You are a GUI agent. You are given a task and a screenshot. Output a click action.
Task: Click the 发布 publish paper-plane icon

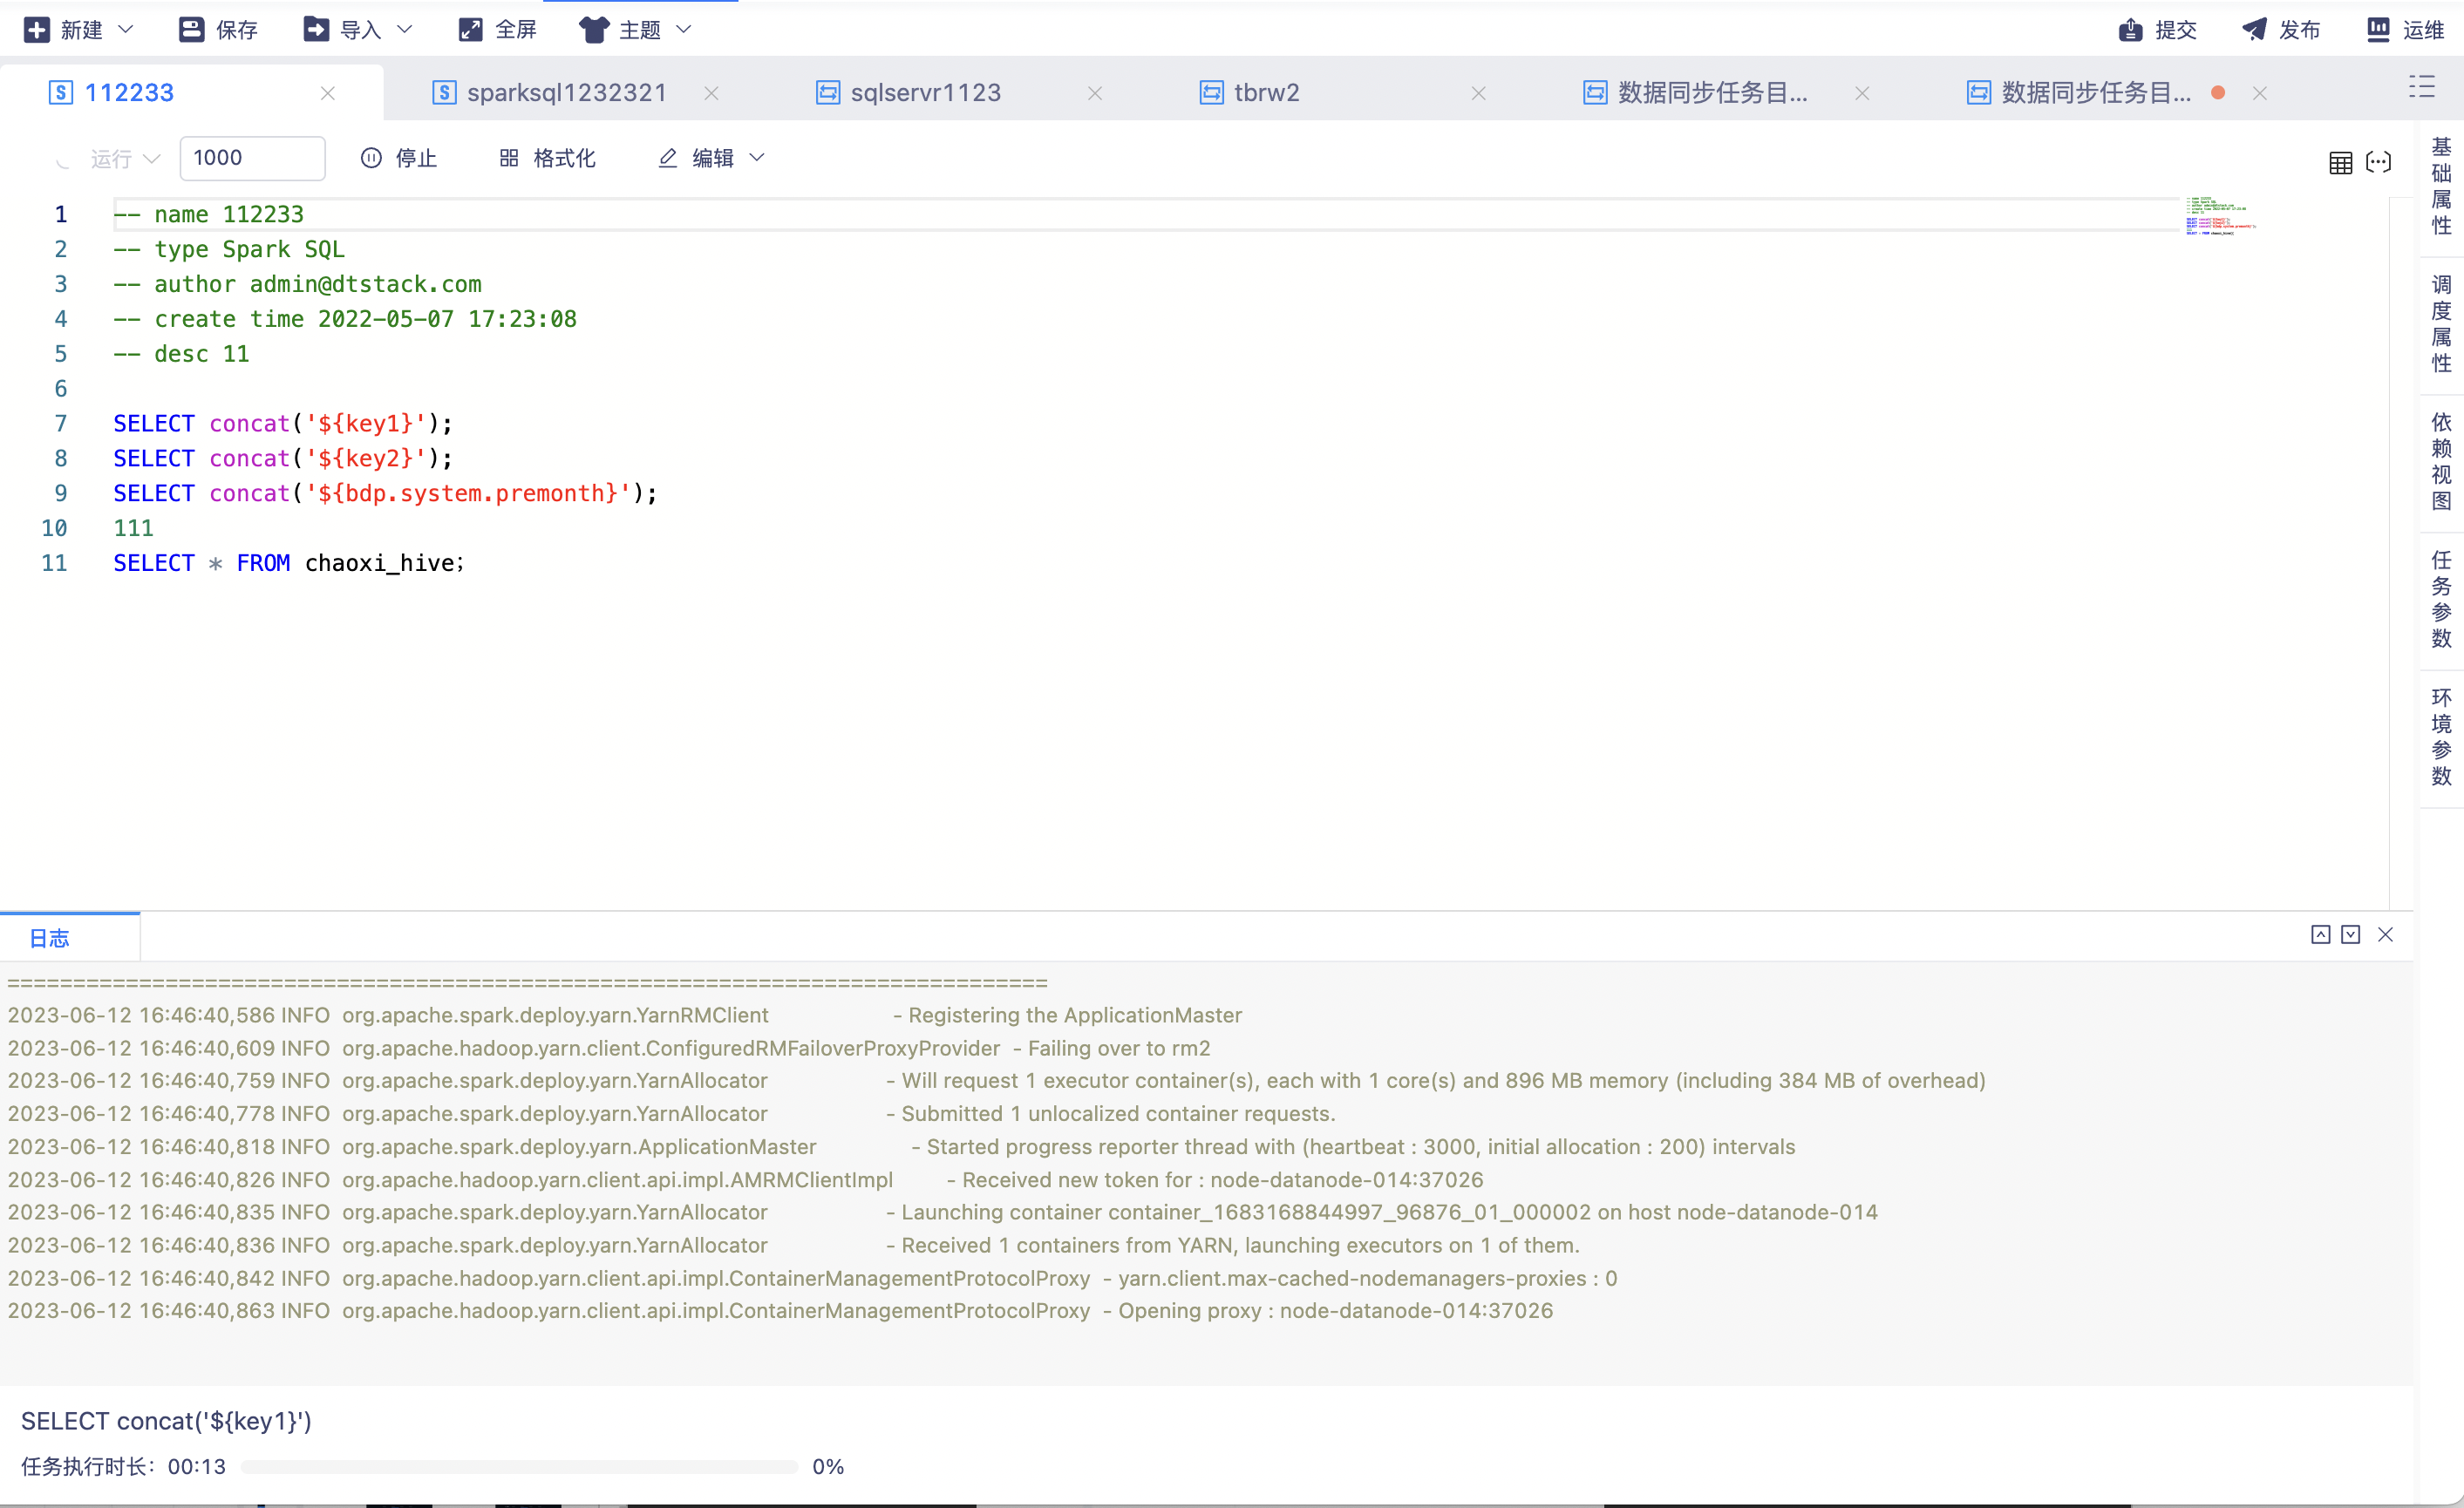[x=2254, y=30]
